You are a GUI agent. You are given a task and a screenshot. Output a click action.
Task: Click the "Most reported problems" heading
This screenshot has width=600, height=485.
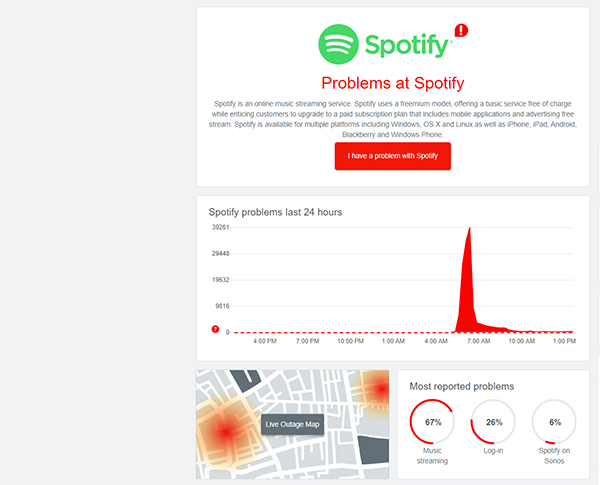[462, 385]
